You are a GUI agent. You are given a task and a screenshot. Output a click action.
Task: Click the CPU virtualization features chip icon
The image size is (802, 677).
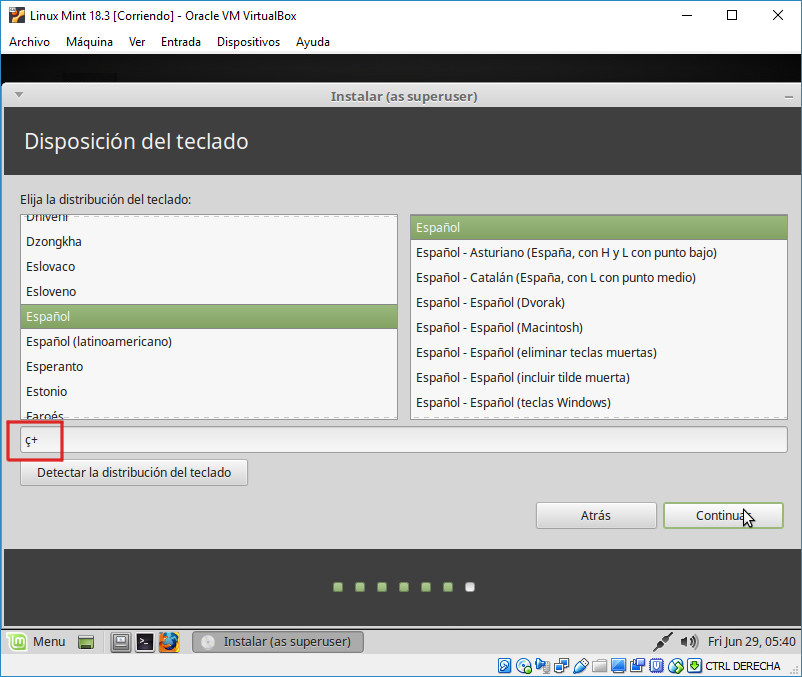[x=656, y=665]
